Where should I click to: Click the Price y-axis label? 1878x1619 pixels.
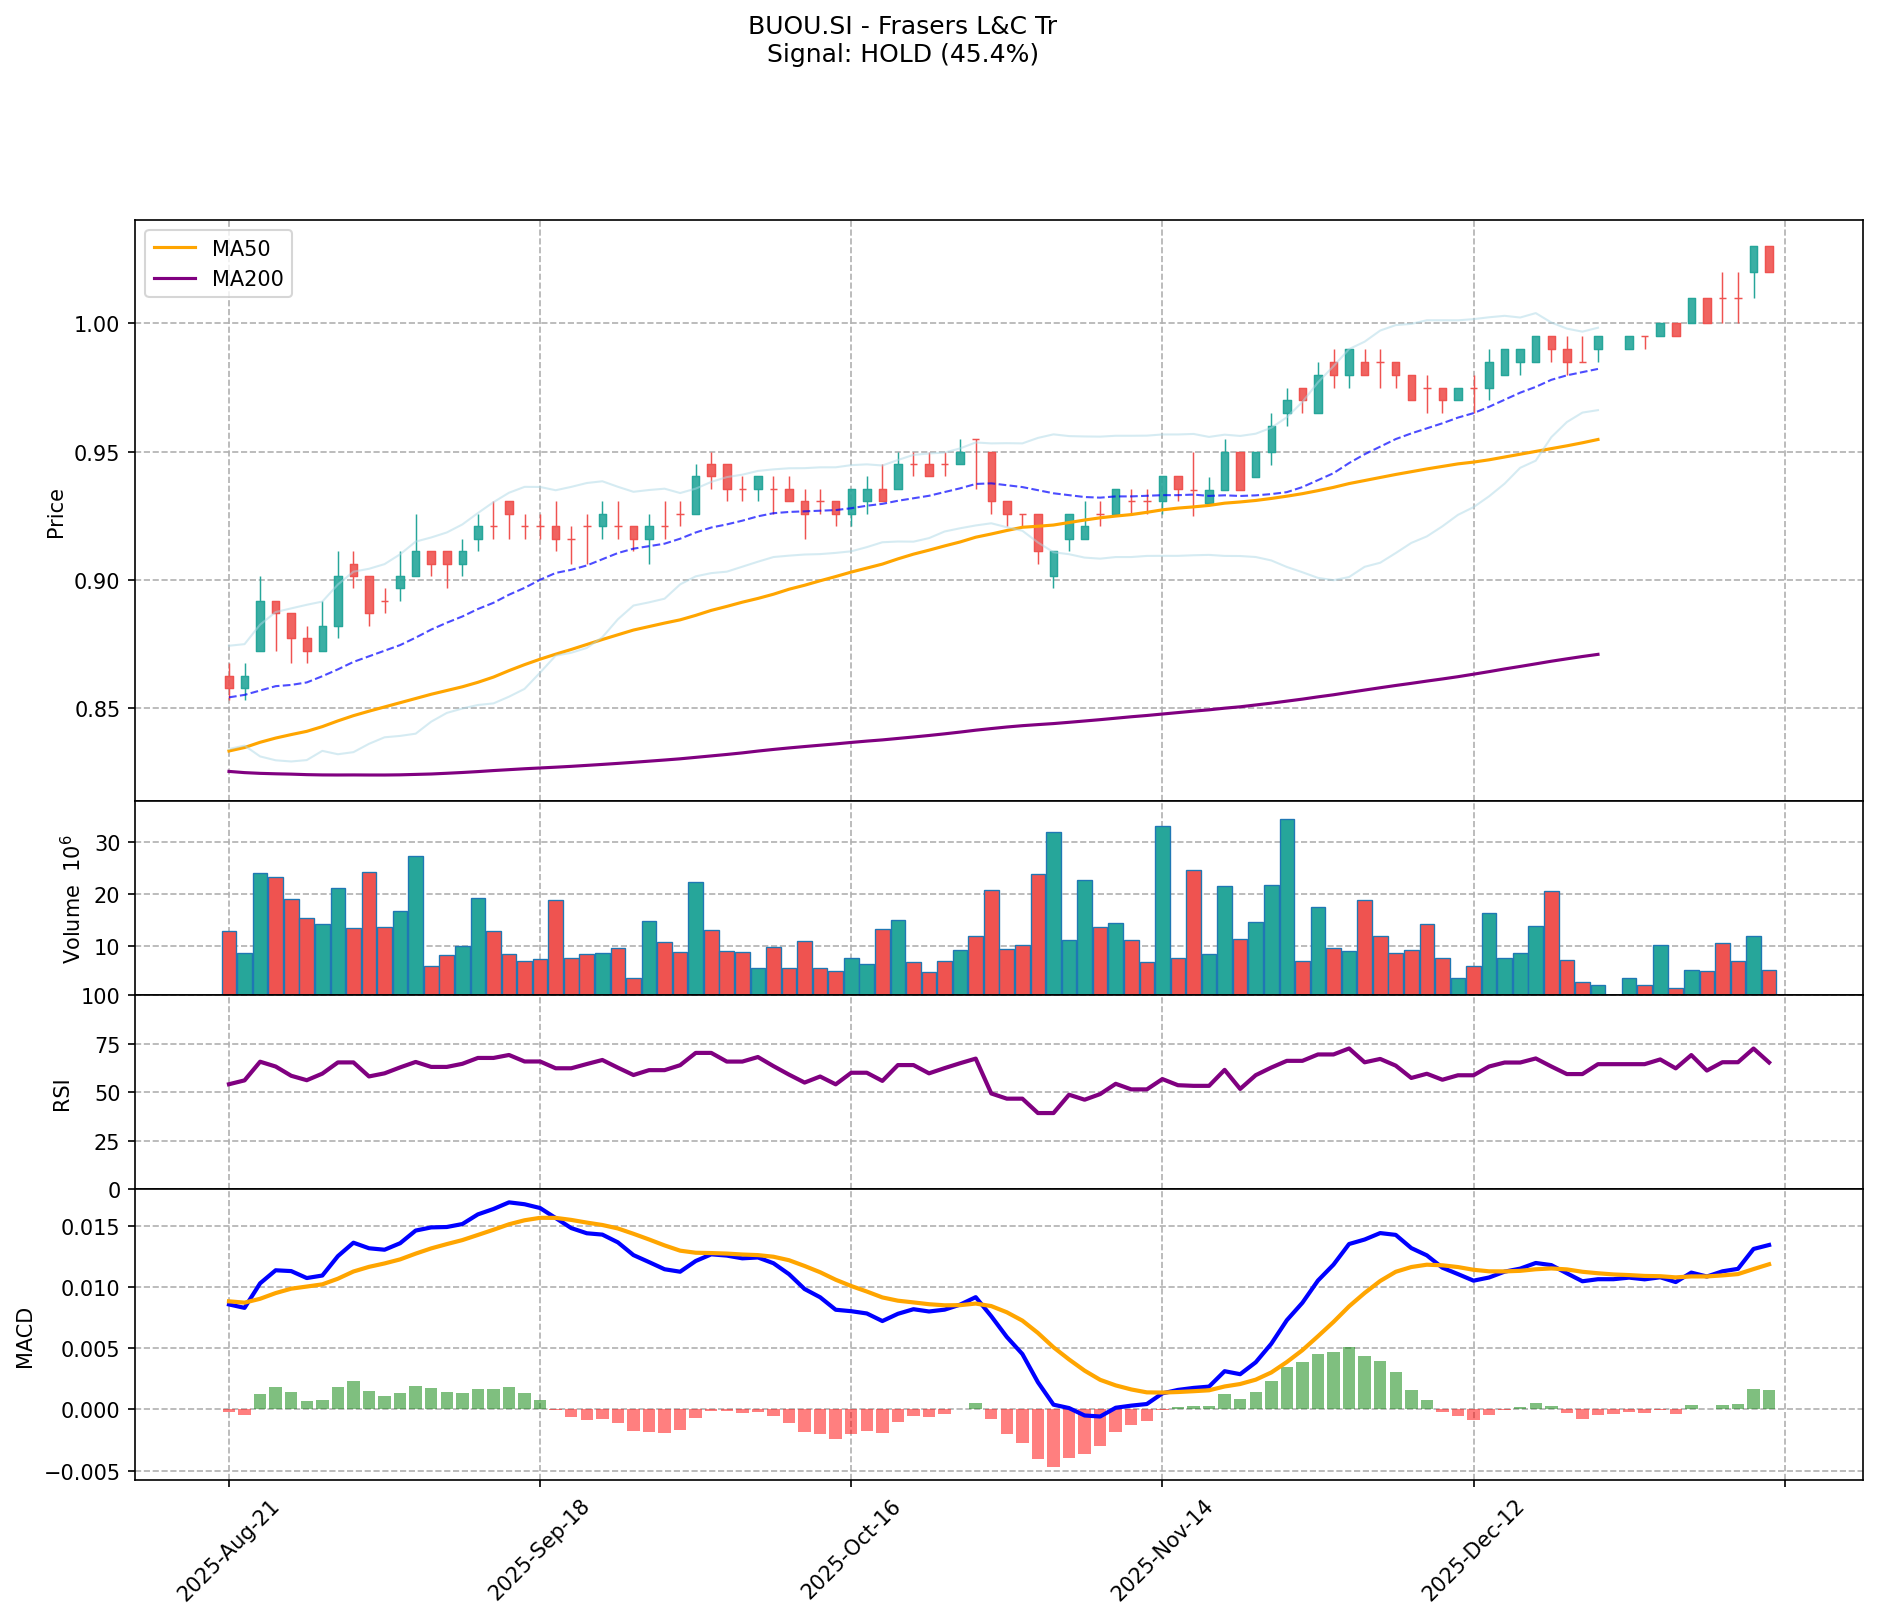(56, 513)
